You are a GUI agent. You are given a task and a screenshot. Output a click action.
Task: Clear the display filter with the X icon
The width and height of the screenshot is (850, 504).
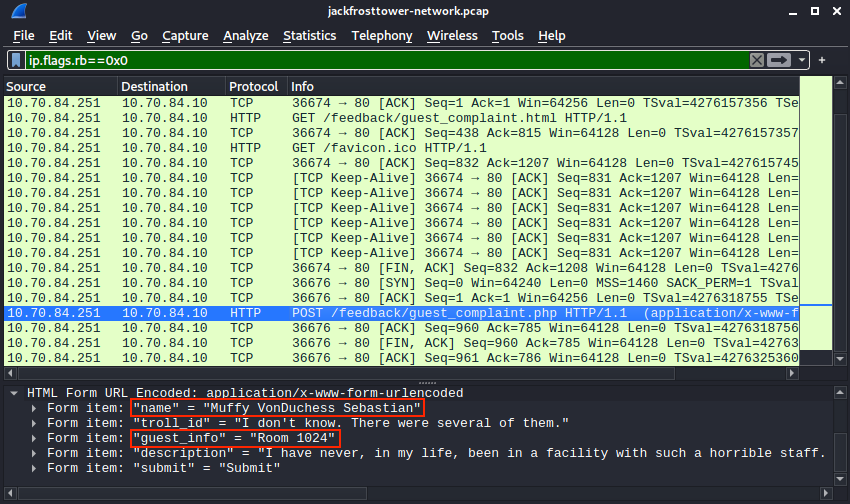click(x=757, y=60)
